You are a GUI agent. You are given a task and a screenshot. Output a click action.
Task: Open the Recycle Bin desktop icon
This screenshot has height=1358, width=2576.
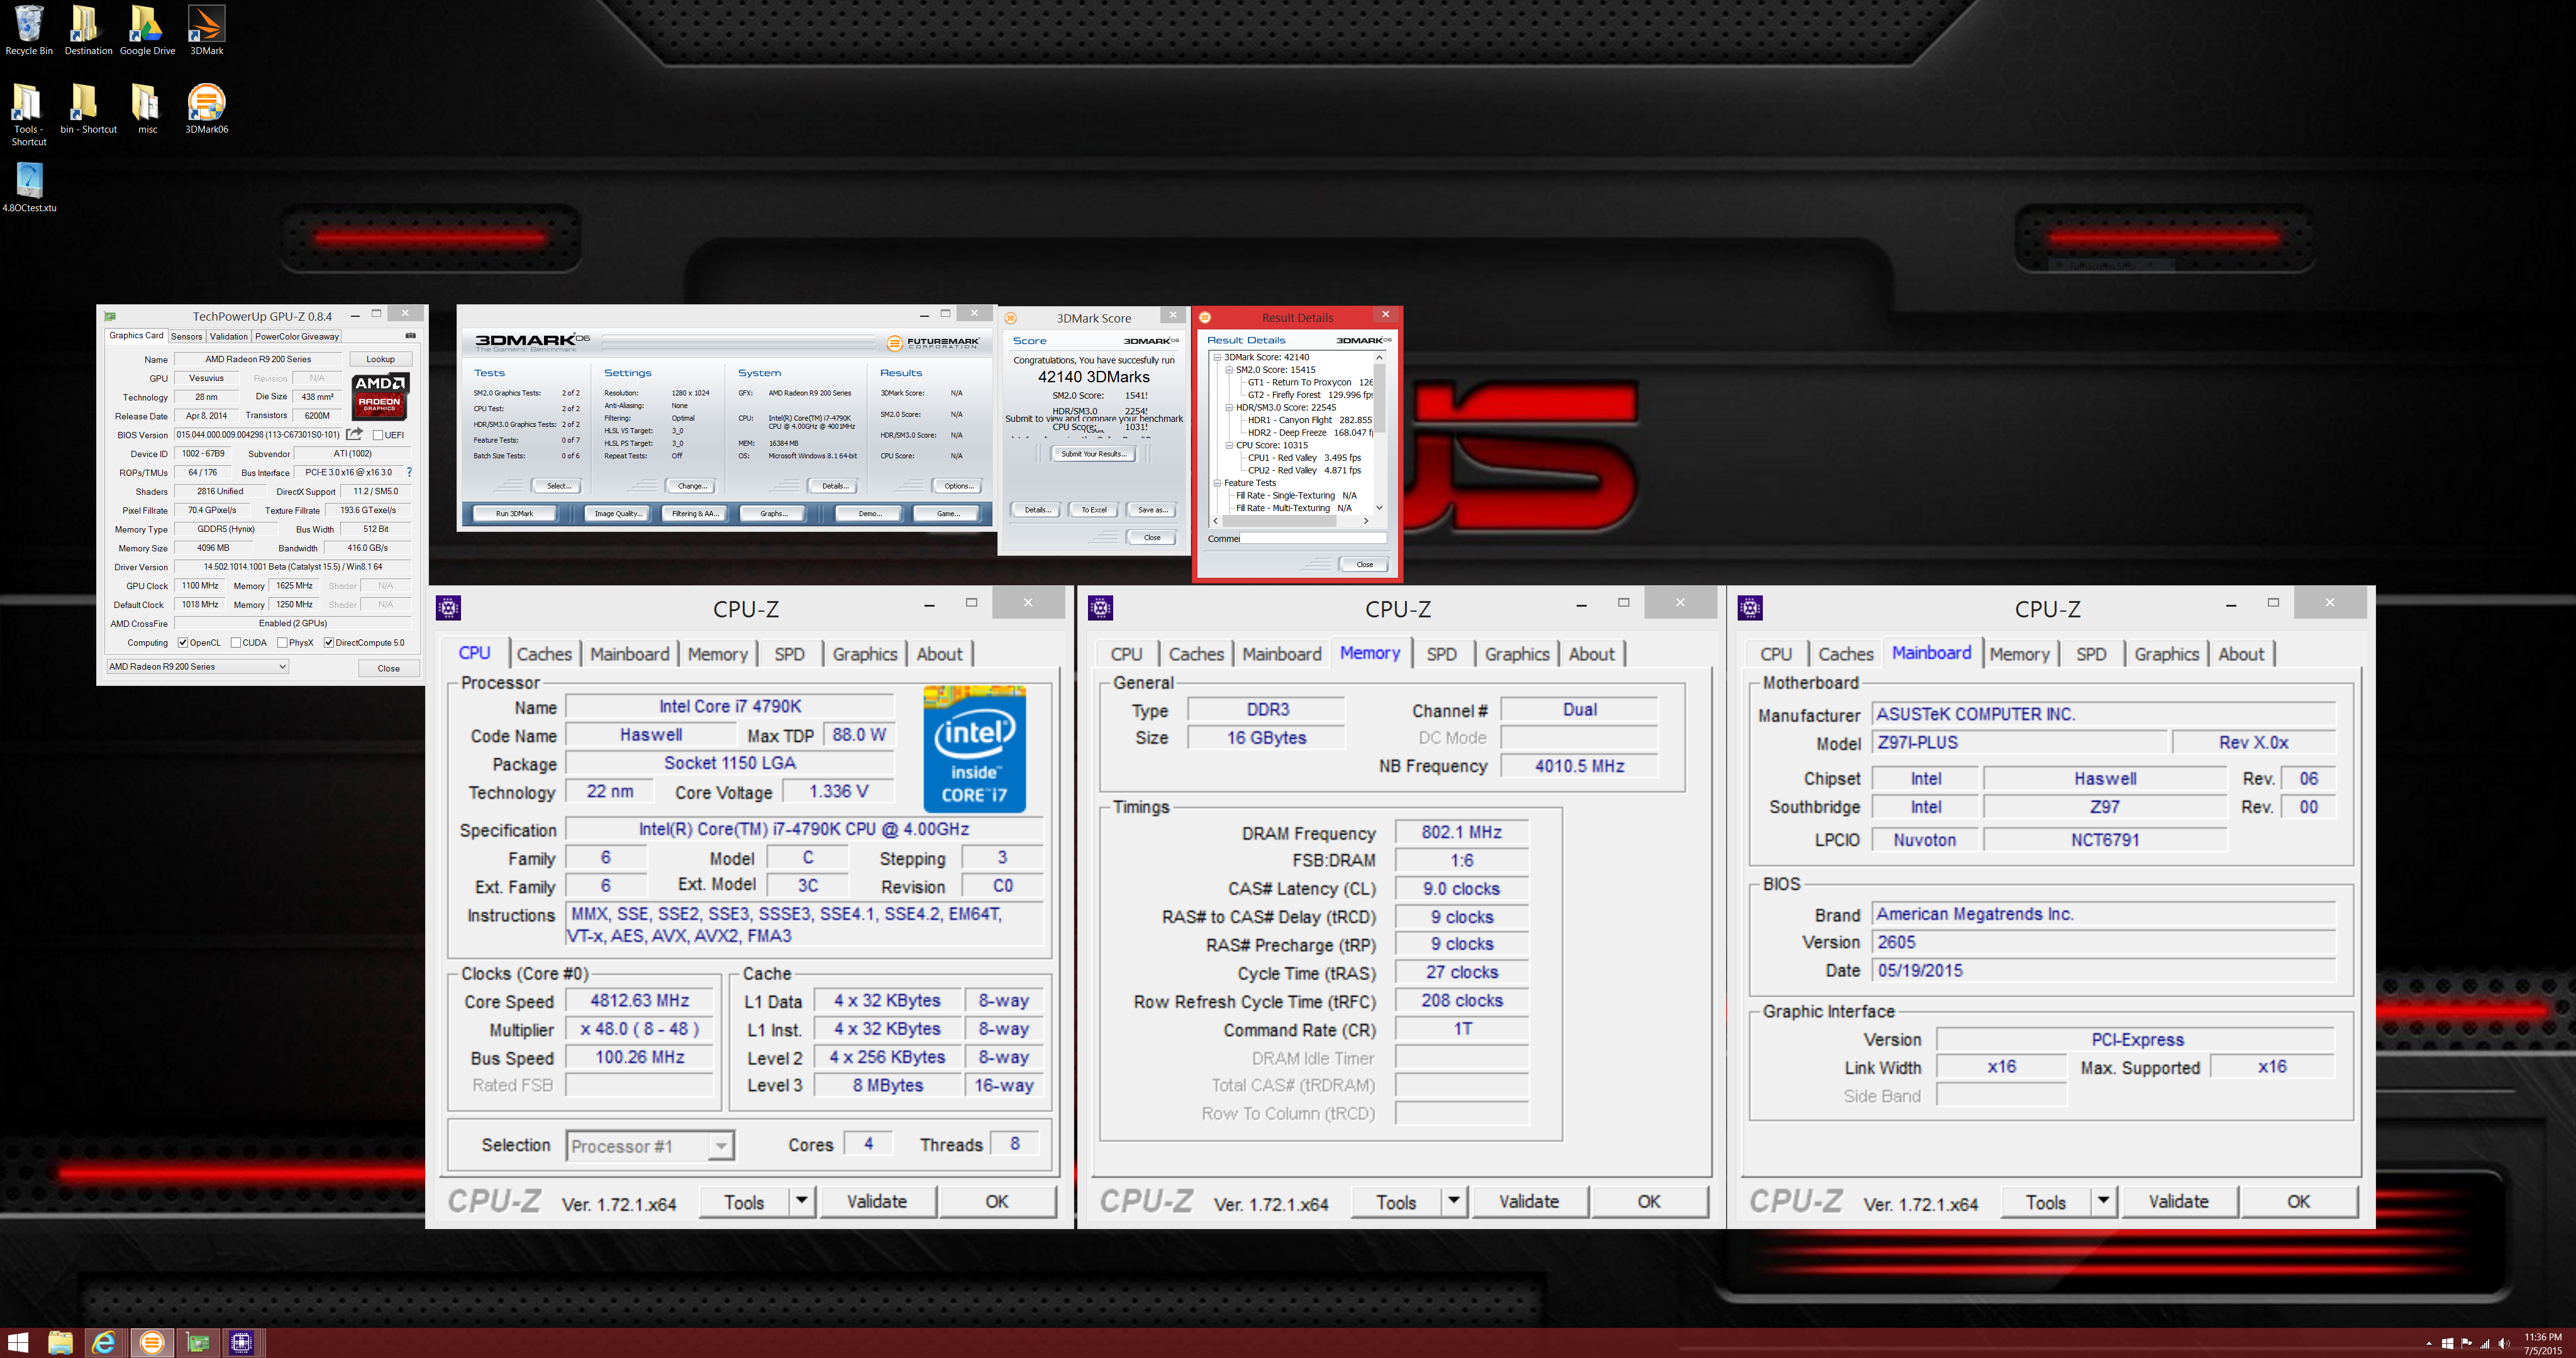(29, 30)
